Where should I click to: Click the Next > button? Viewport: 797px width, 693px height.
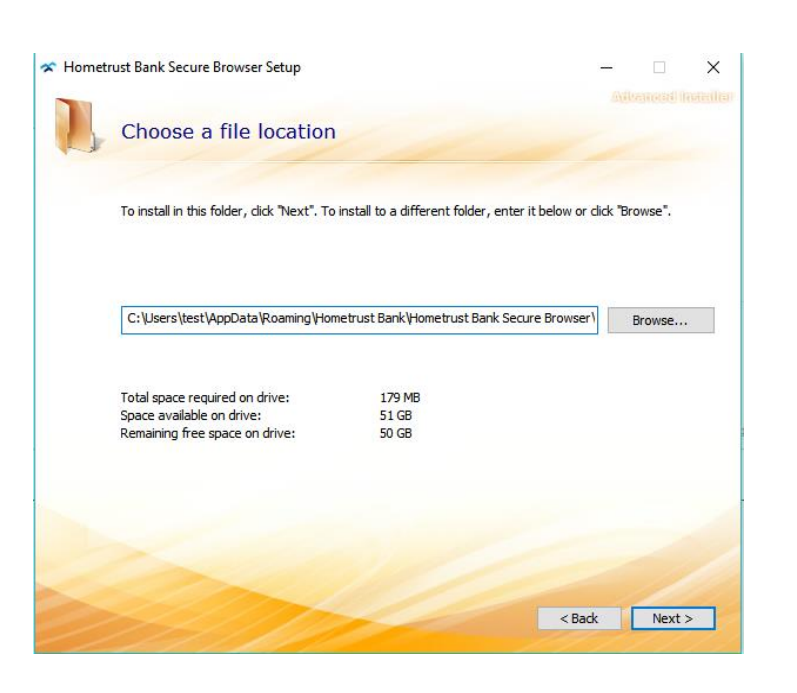(673, 618)
